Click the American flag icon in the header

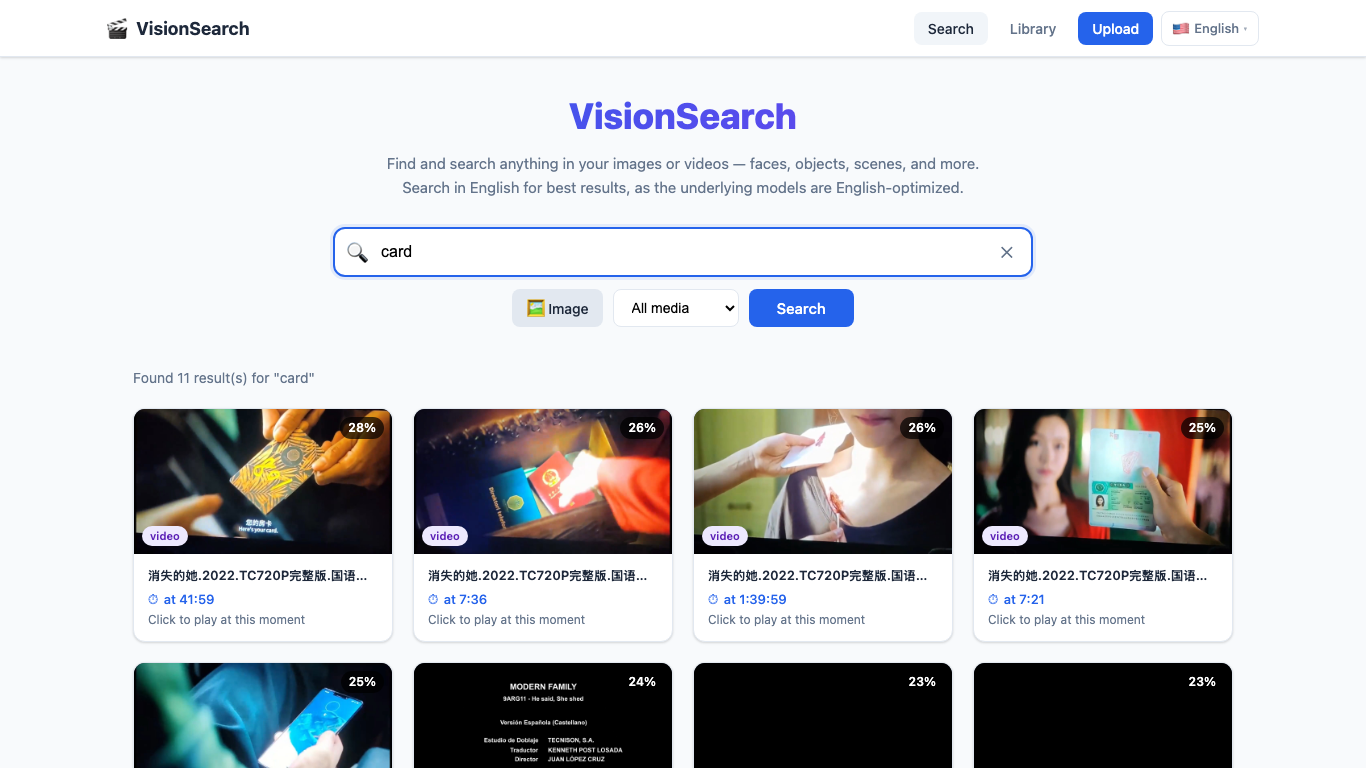point(1181,28)
